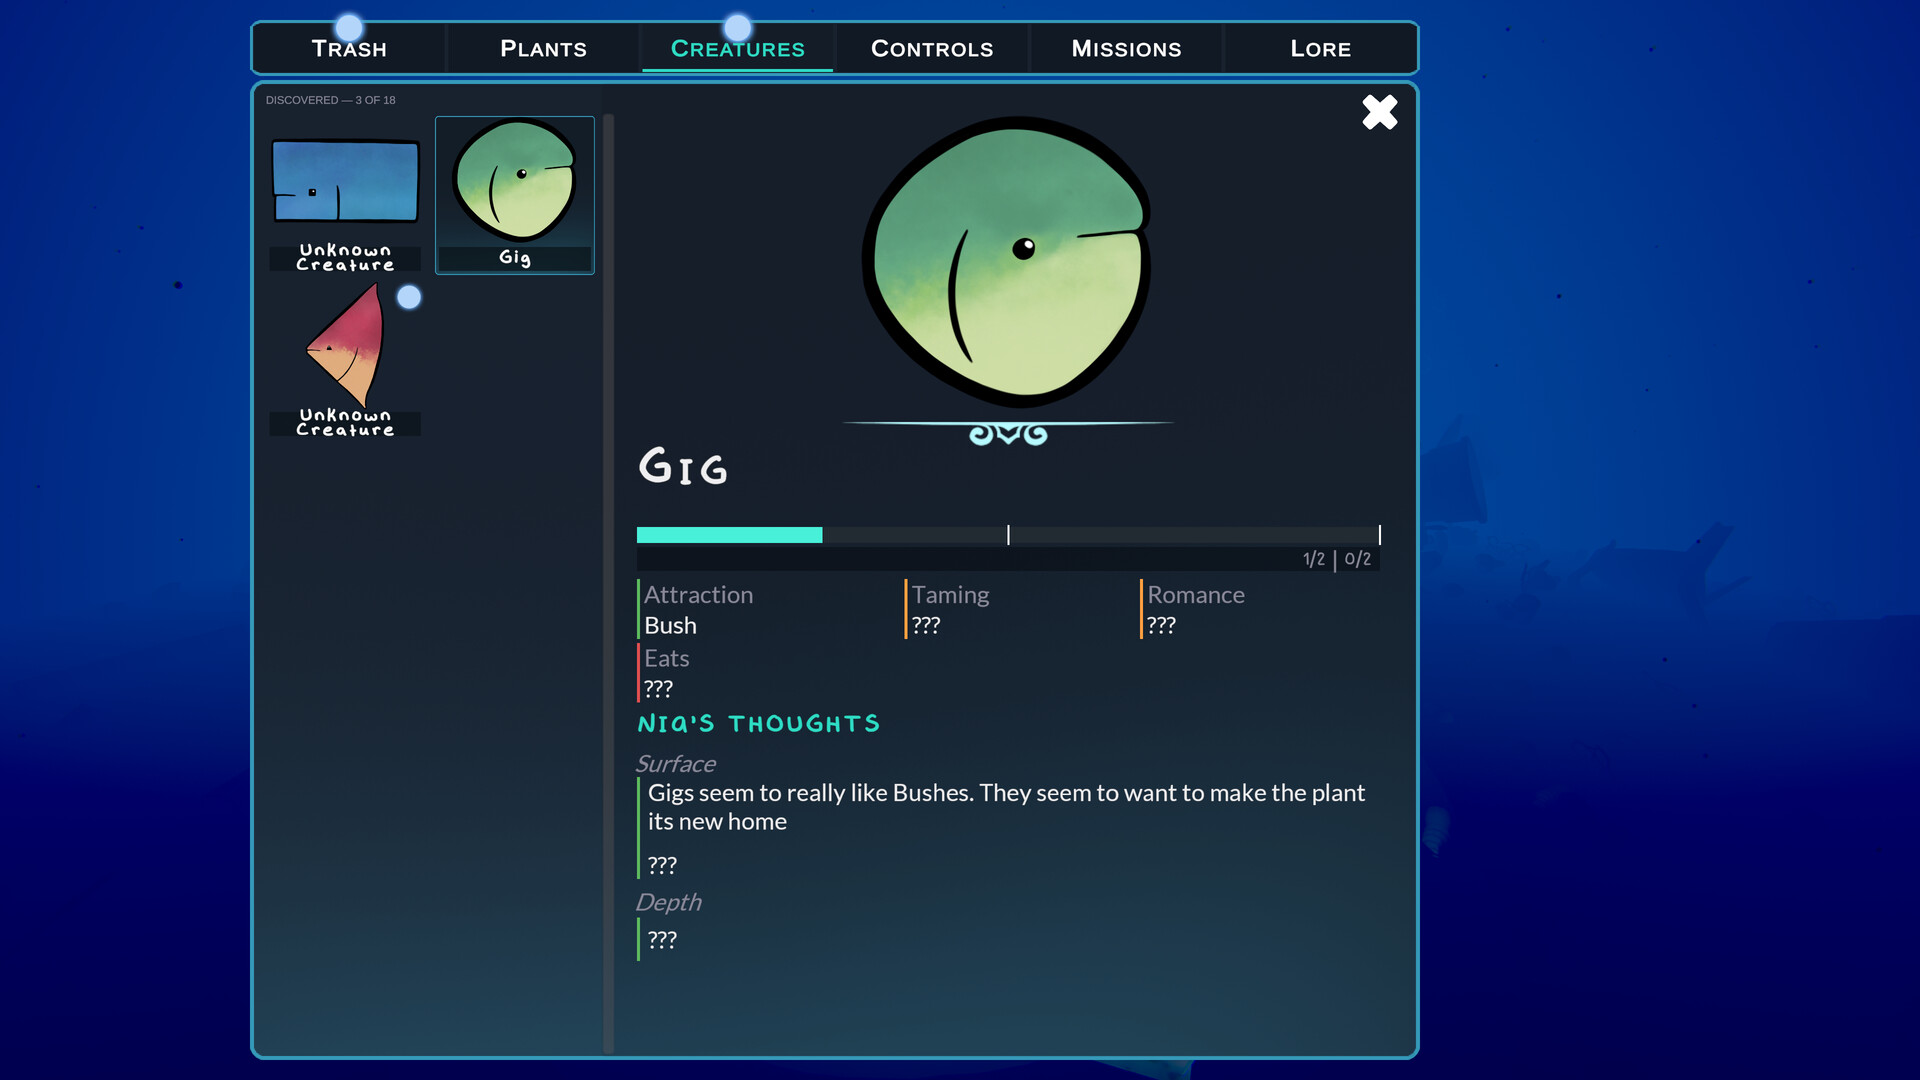Click the Gig name title
Image resolution: width=1920 pixels, height=1080 pixels.
683,467
